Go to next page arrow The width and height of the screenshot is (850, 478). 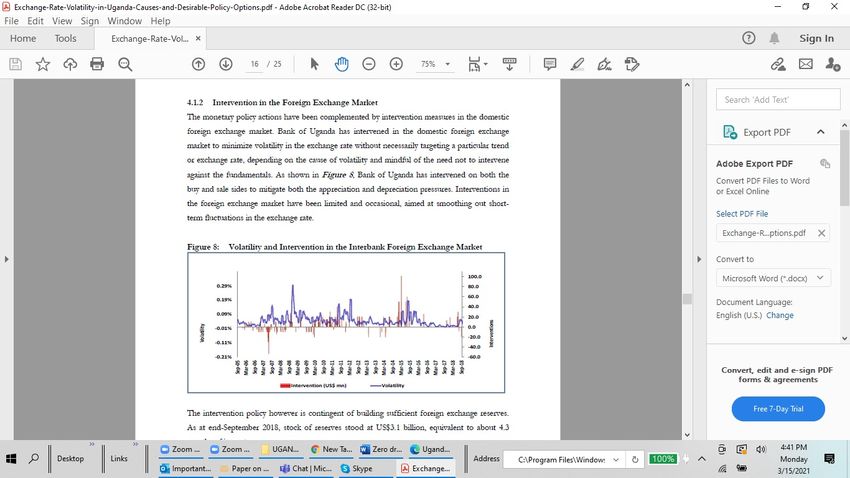(226, 64)
